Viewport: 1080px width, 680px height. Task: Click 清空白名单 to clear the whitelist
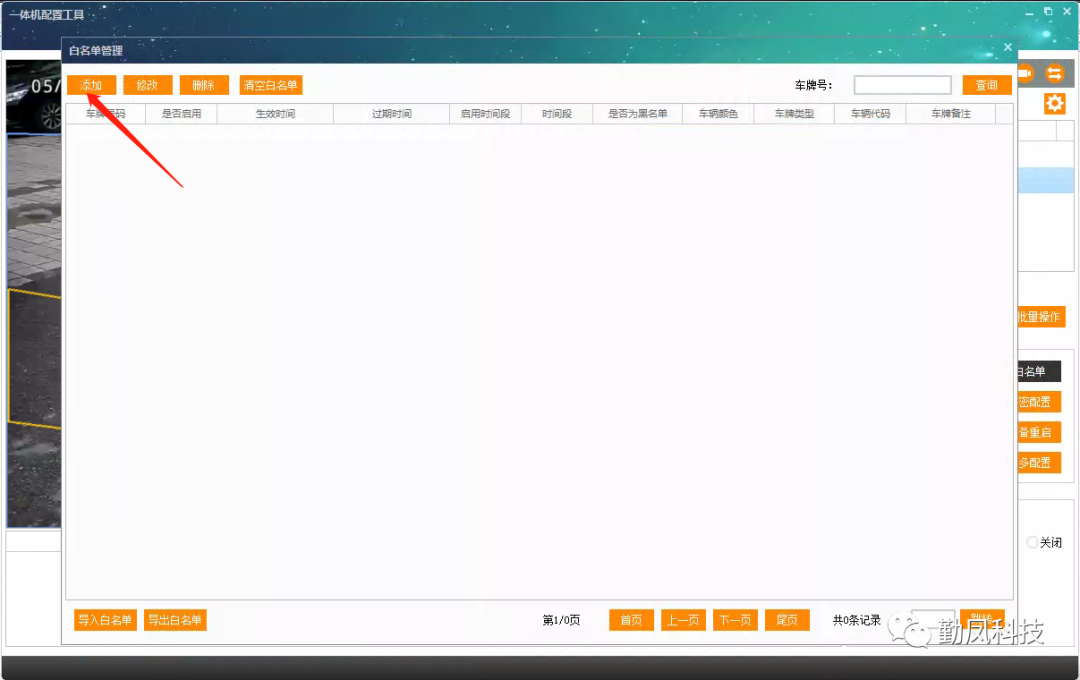(x=270, y=85)
